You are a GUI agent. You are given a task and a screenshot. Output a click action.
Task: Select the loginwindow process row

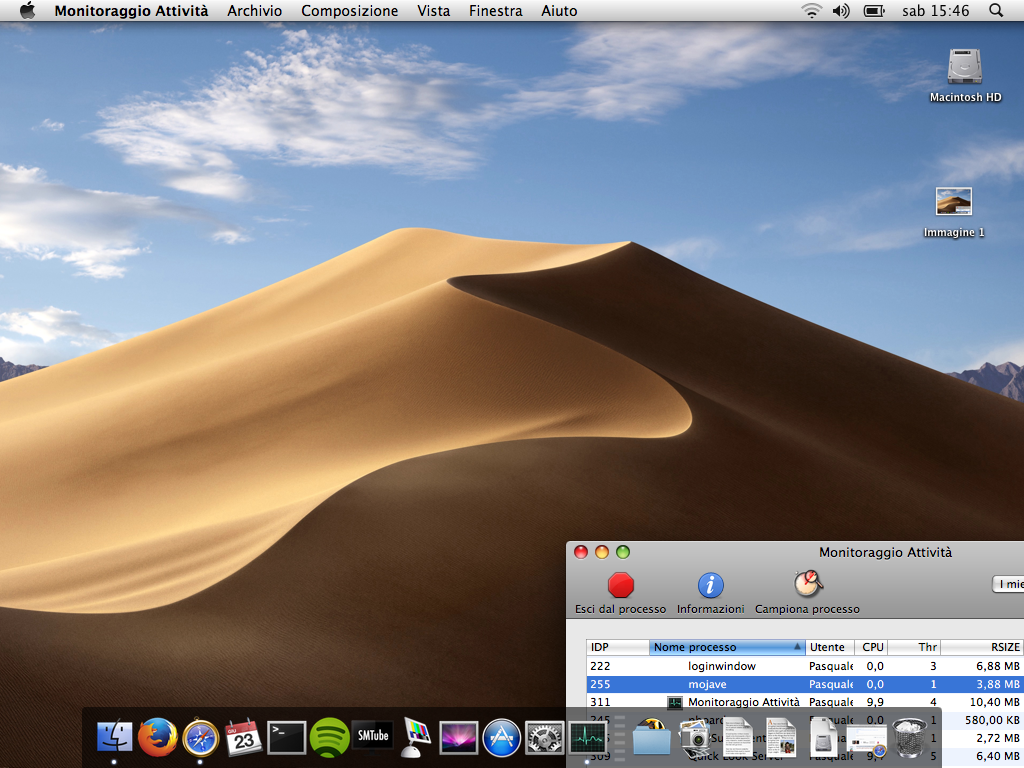click(805, 666)
